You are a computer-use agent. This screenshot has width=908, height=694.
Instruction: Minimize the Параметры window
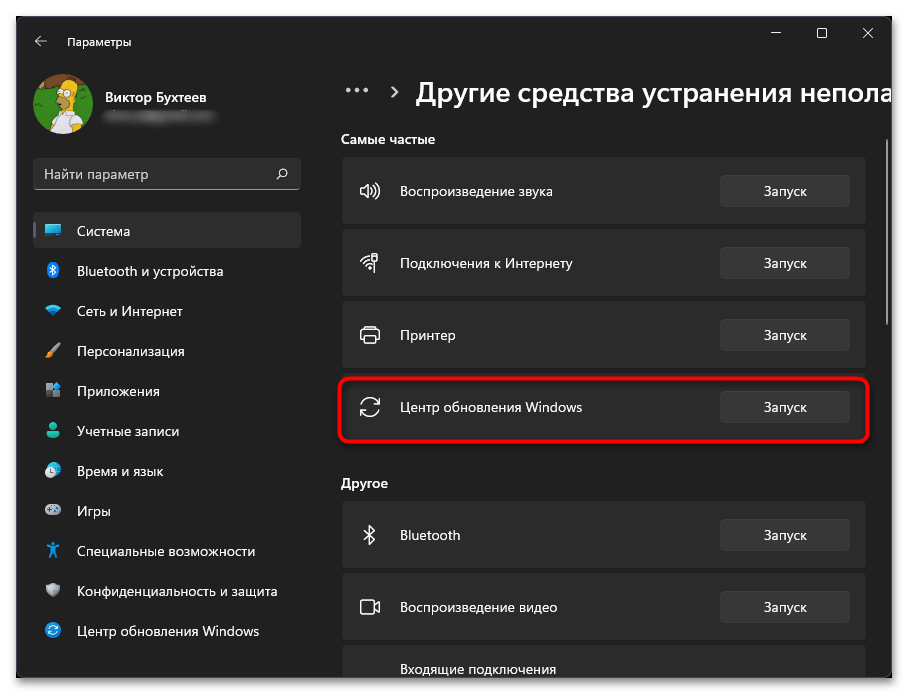pos(776,33)
